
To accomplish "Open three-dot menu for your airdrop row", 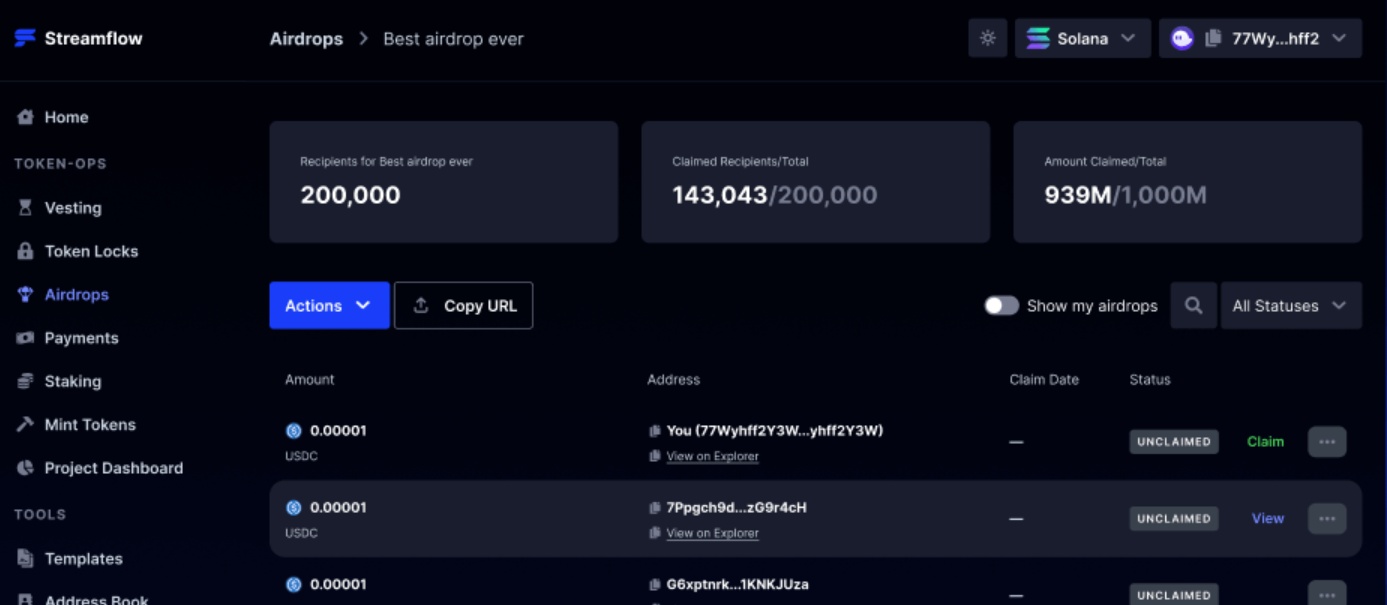I will tap(1327, 441).
